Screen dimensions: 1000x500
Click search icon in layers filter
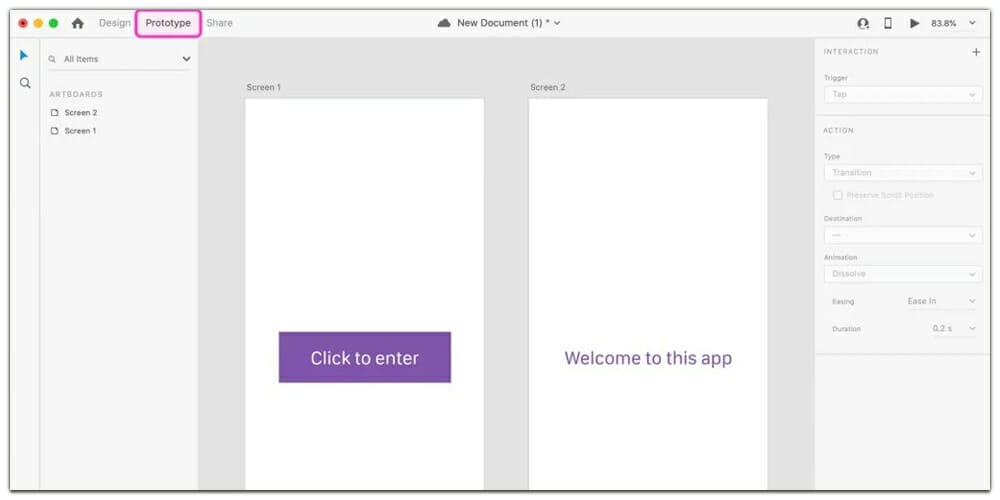coord(52,59)
